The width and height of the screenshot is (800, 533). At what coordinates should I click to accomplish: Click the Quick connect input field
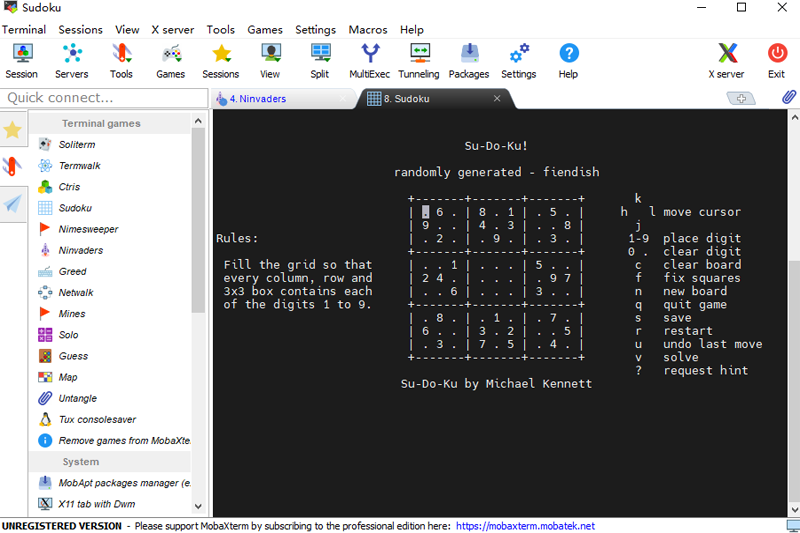104,97
